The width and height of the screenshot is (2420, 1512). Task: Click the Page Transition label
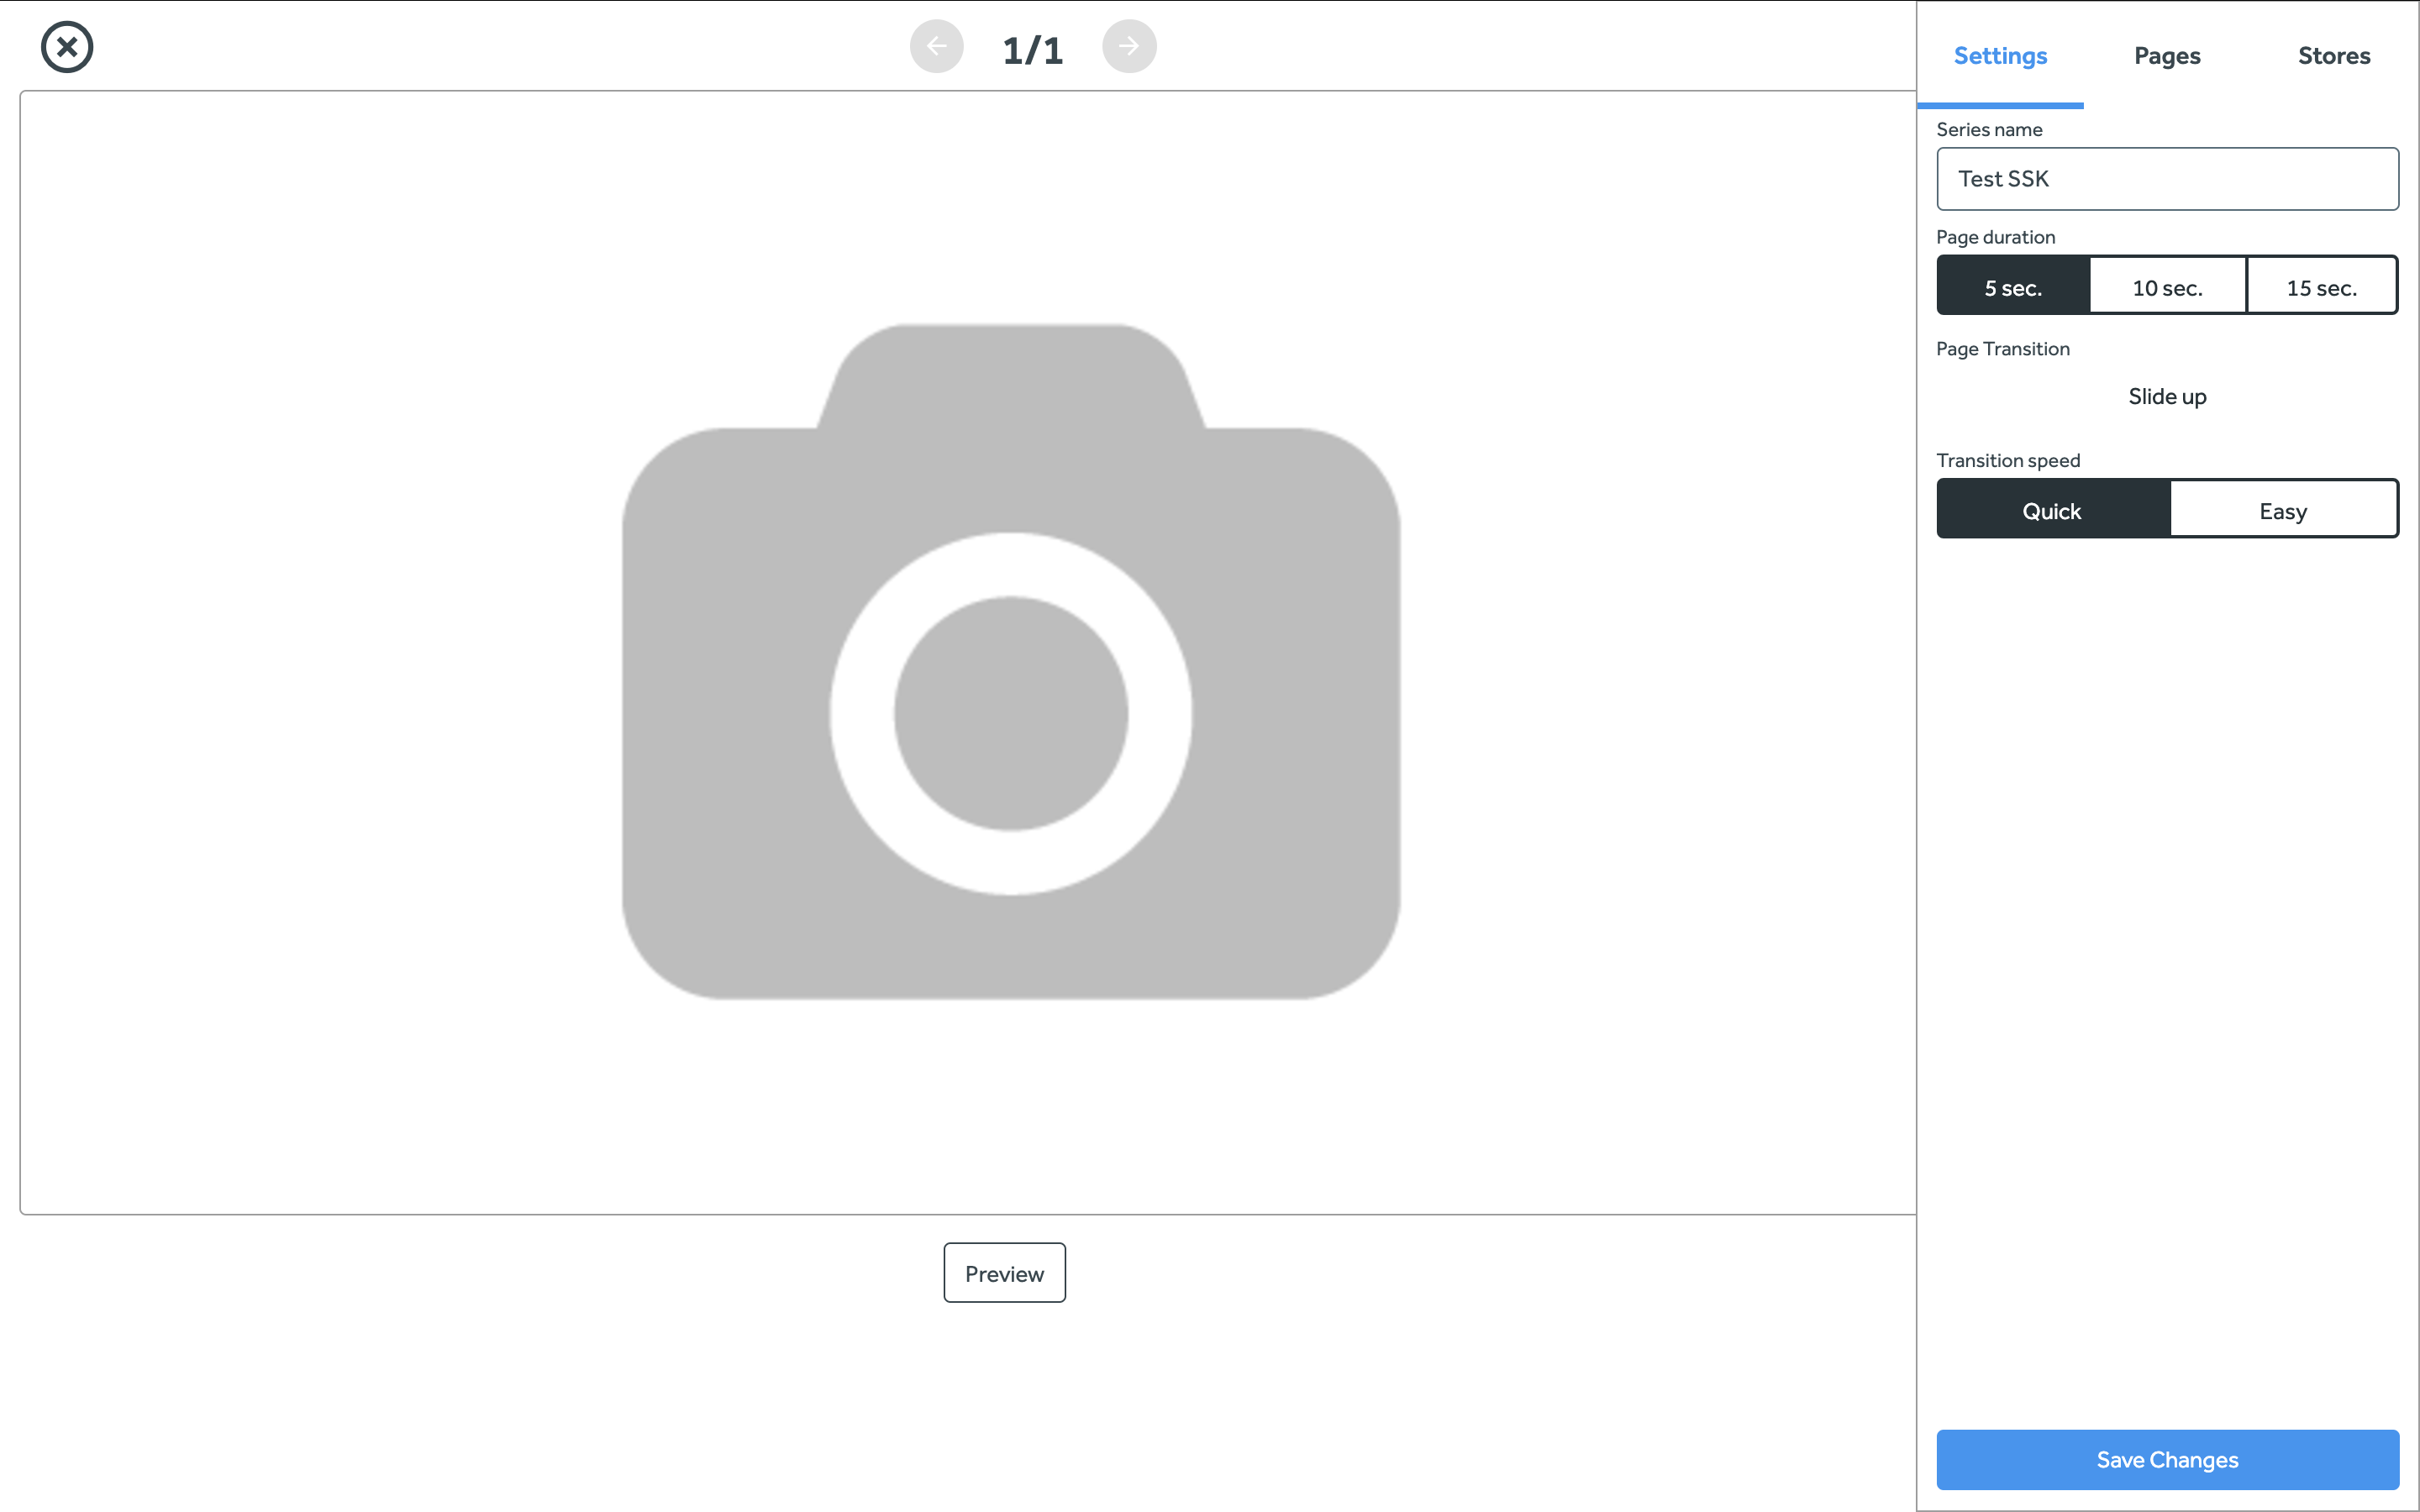[x=2002, y=349]
